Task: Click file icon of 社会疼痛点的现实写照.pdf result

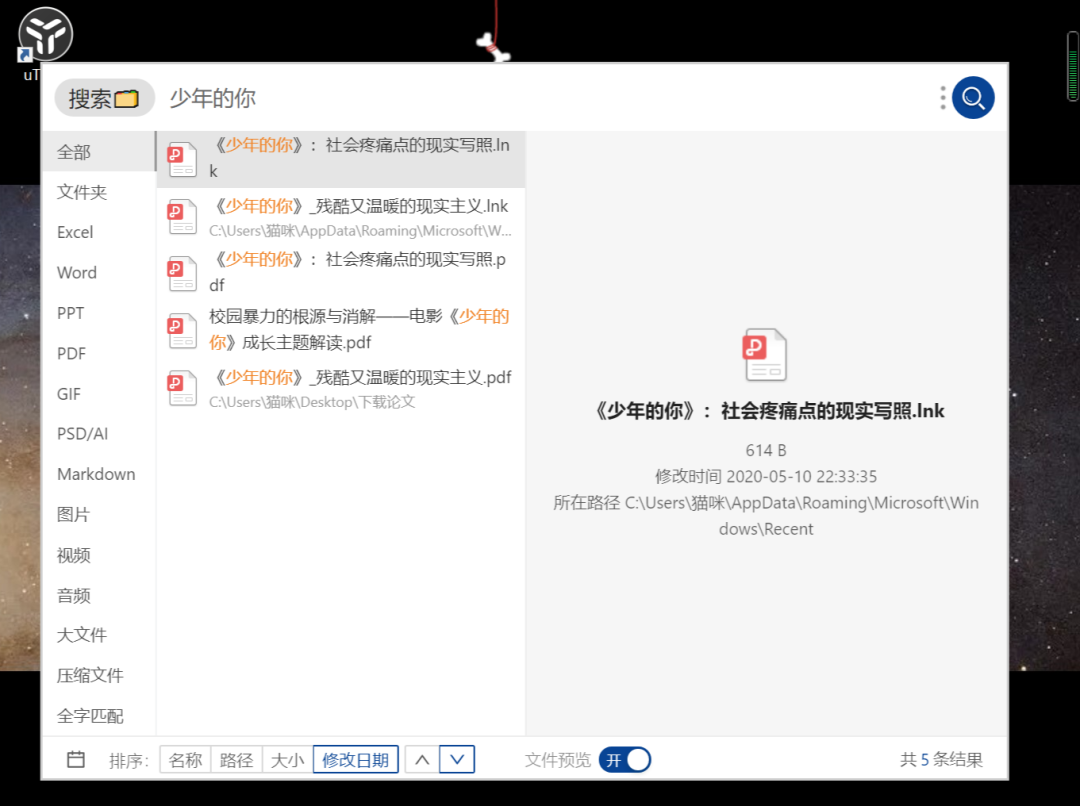Action: point(183,273)
